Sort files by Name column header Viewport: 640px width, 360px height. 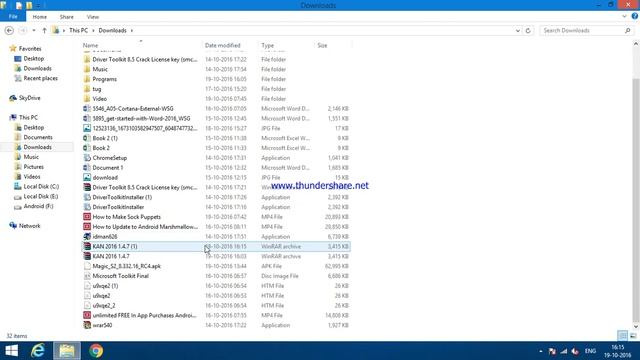click(141, 45)
